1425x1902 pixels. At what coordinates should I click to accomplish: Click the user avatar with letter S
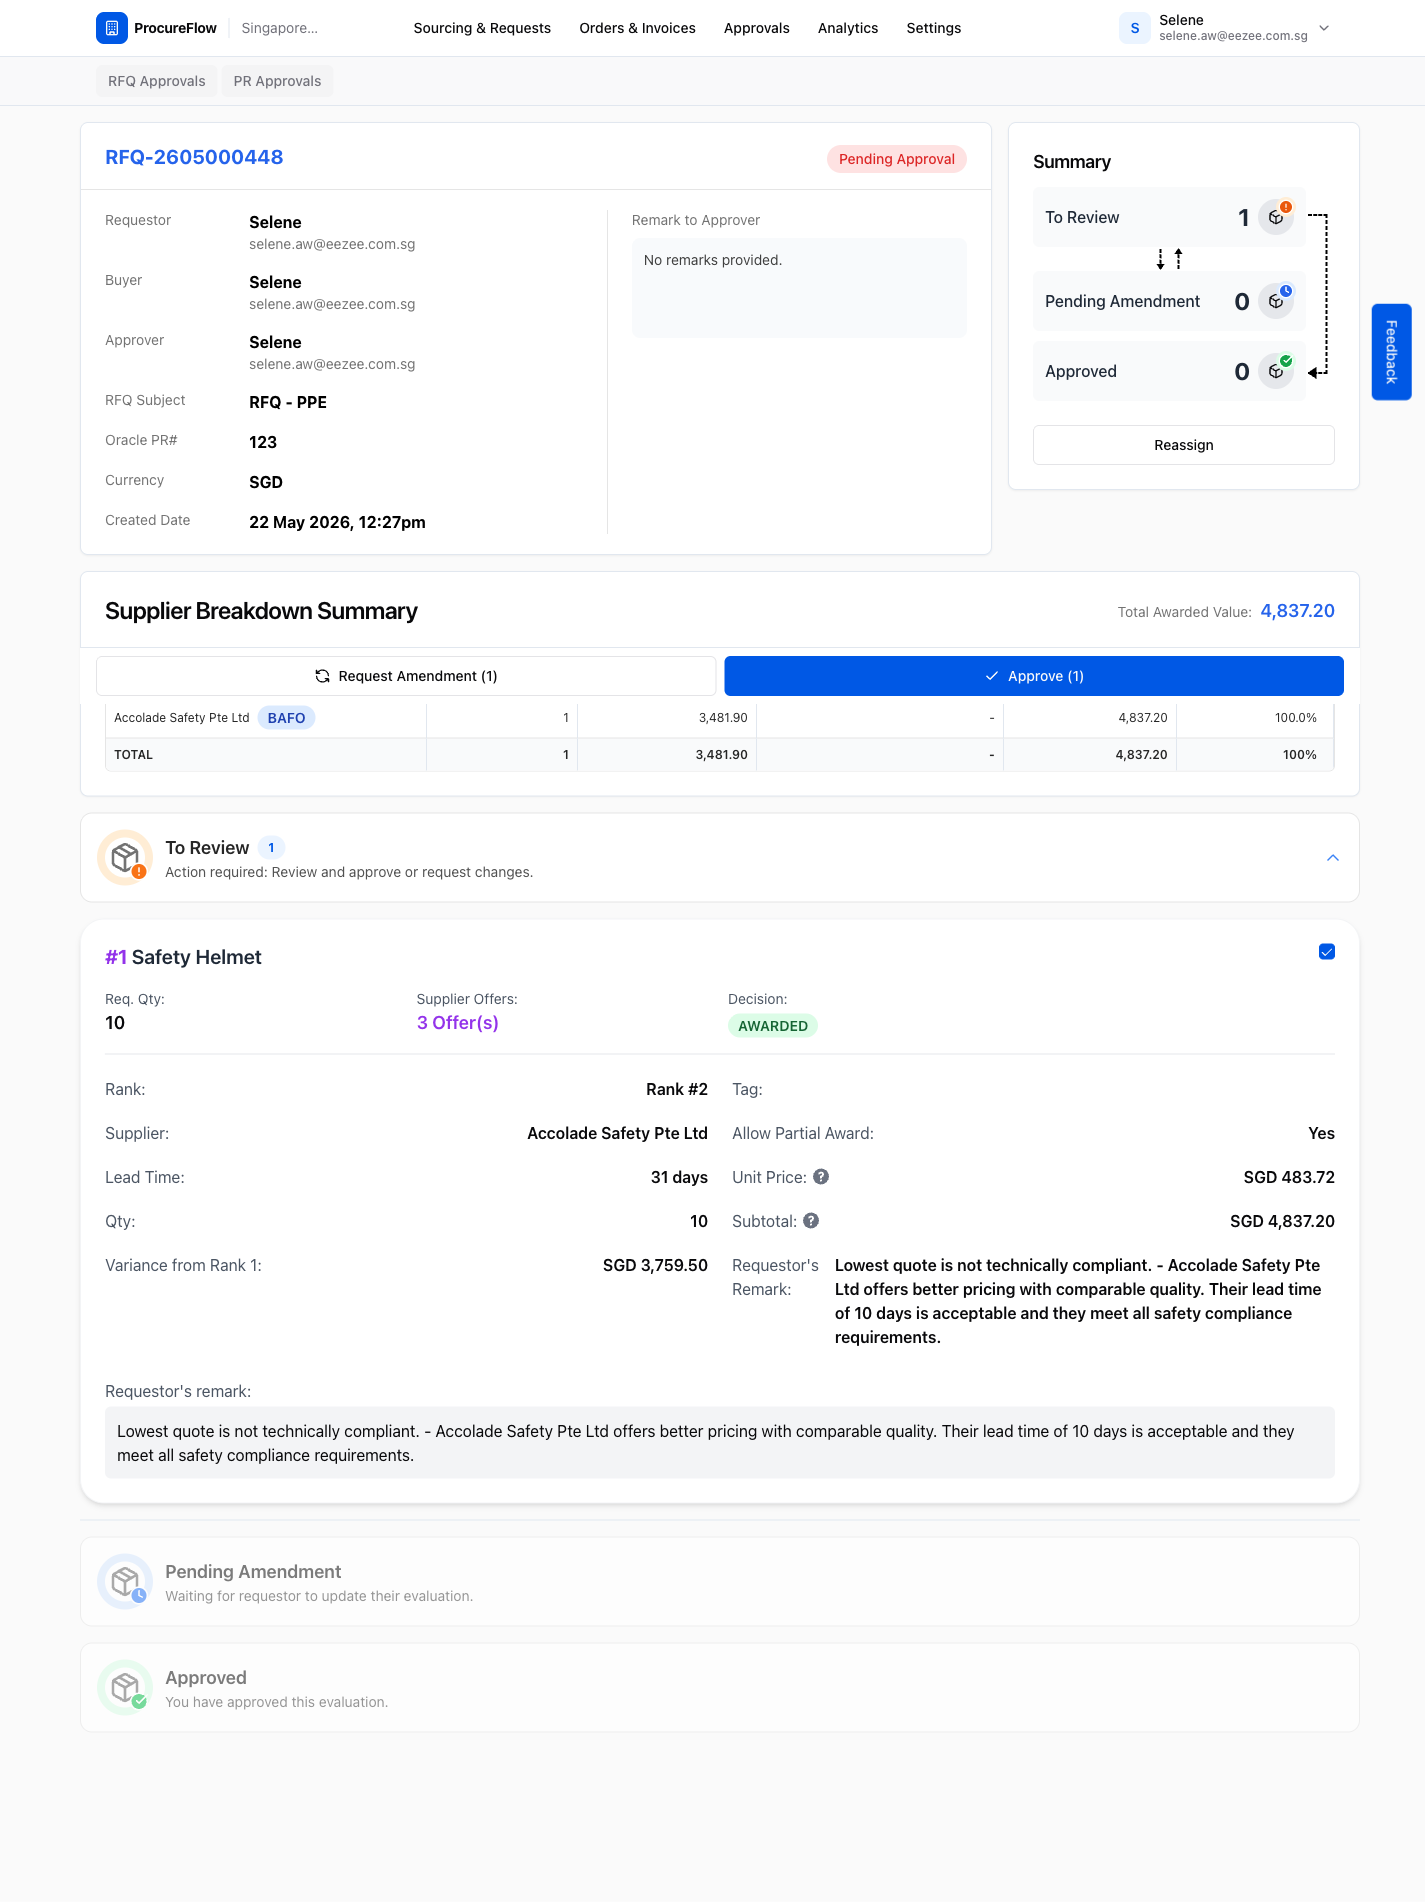1135,28
